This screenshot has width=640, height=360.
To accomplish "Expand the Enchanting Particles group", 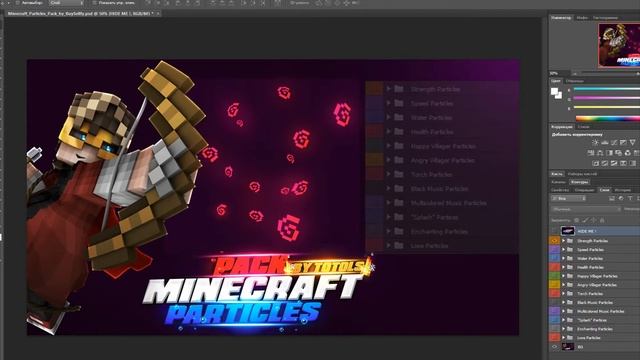I will tap(564, 329).
